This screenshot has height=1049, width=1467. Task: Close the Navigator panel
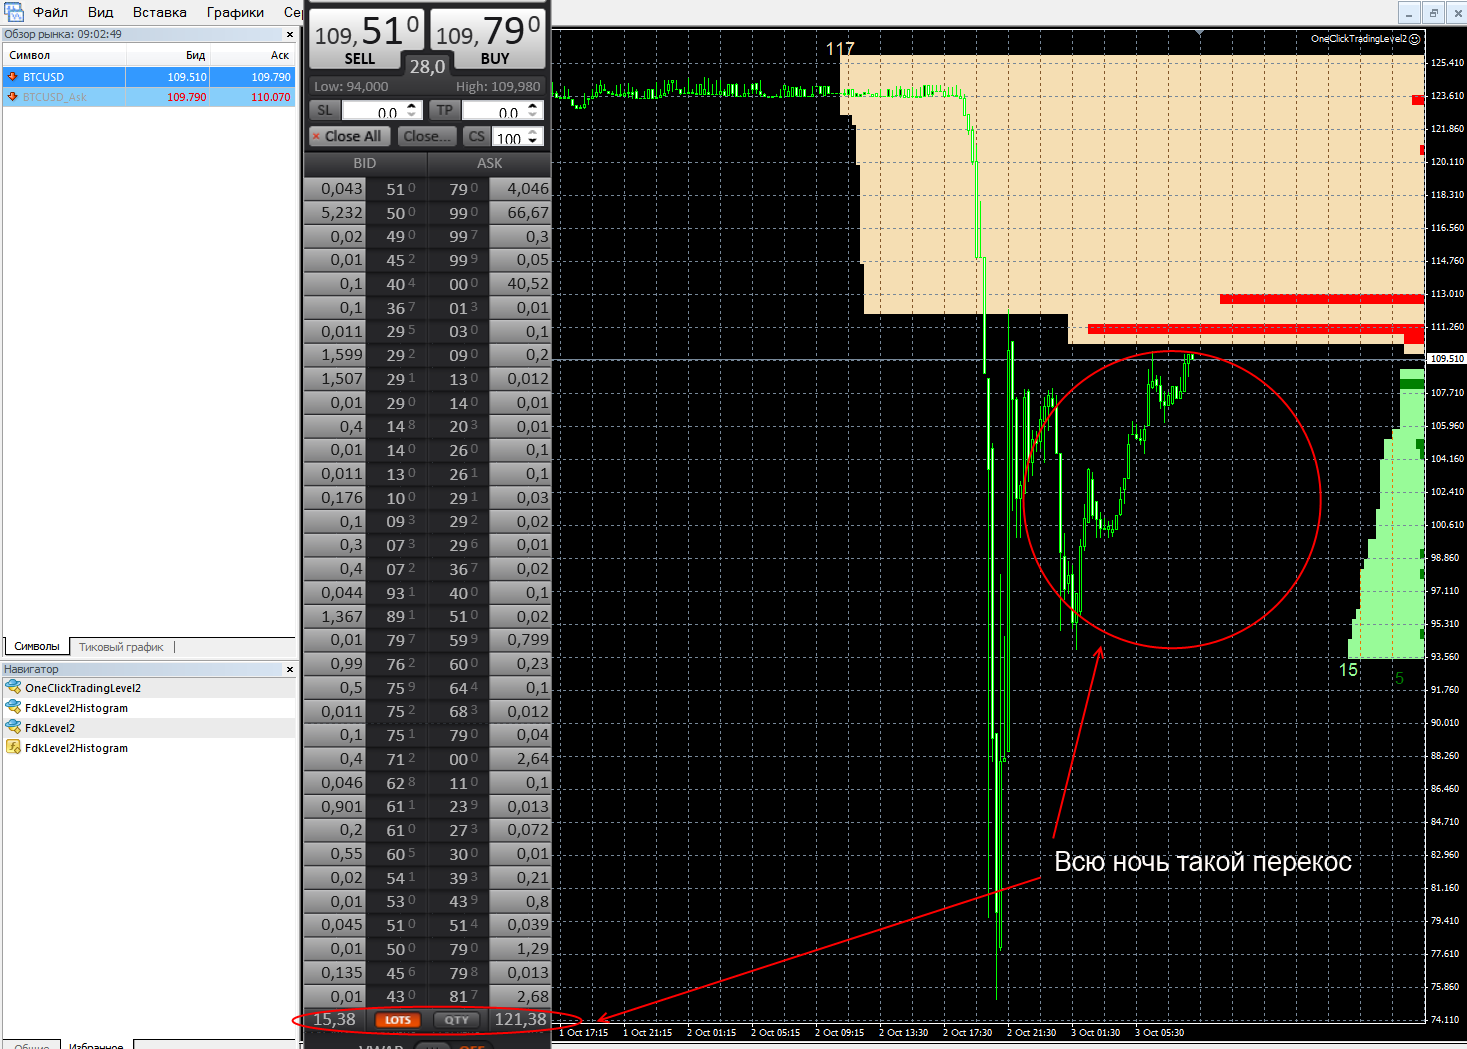[290, 669]
